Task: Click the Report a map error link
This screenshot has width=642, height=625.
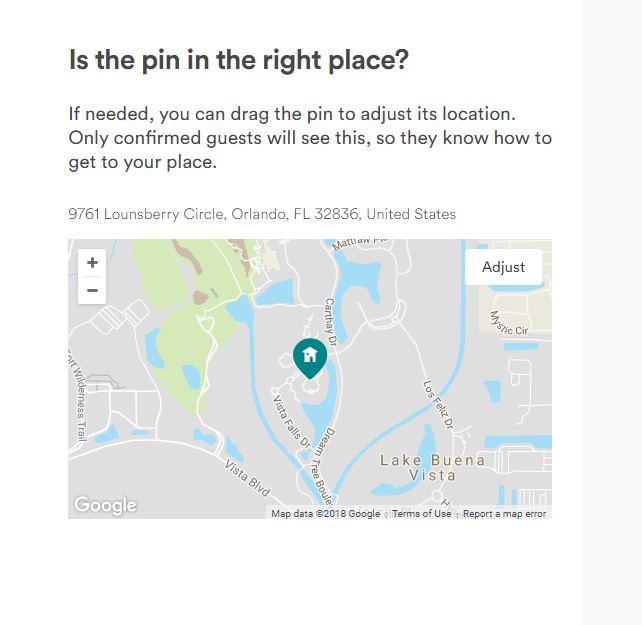Action: 504,514
